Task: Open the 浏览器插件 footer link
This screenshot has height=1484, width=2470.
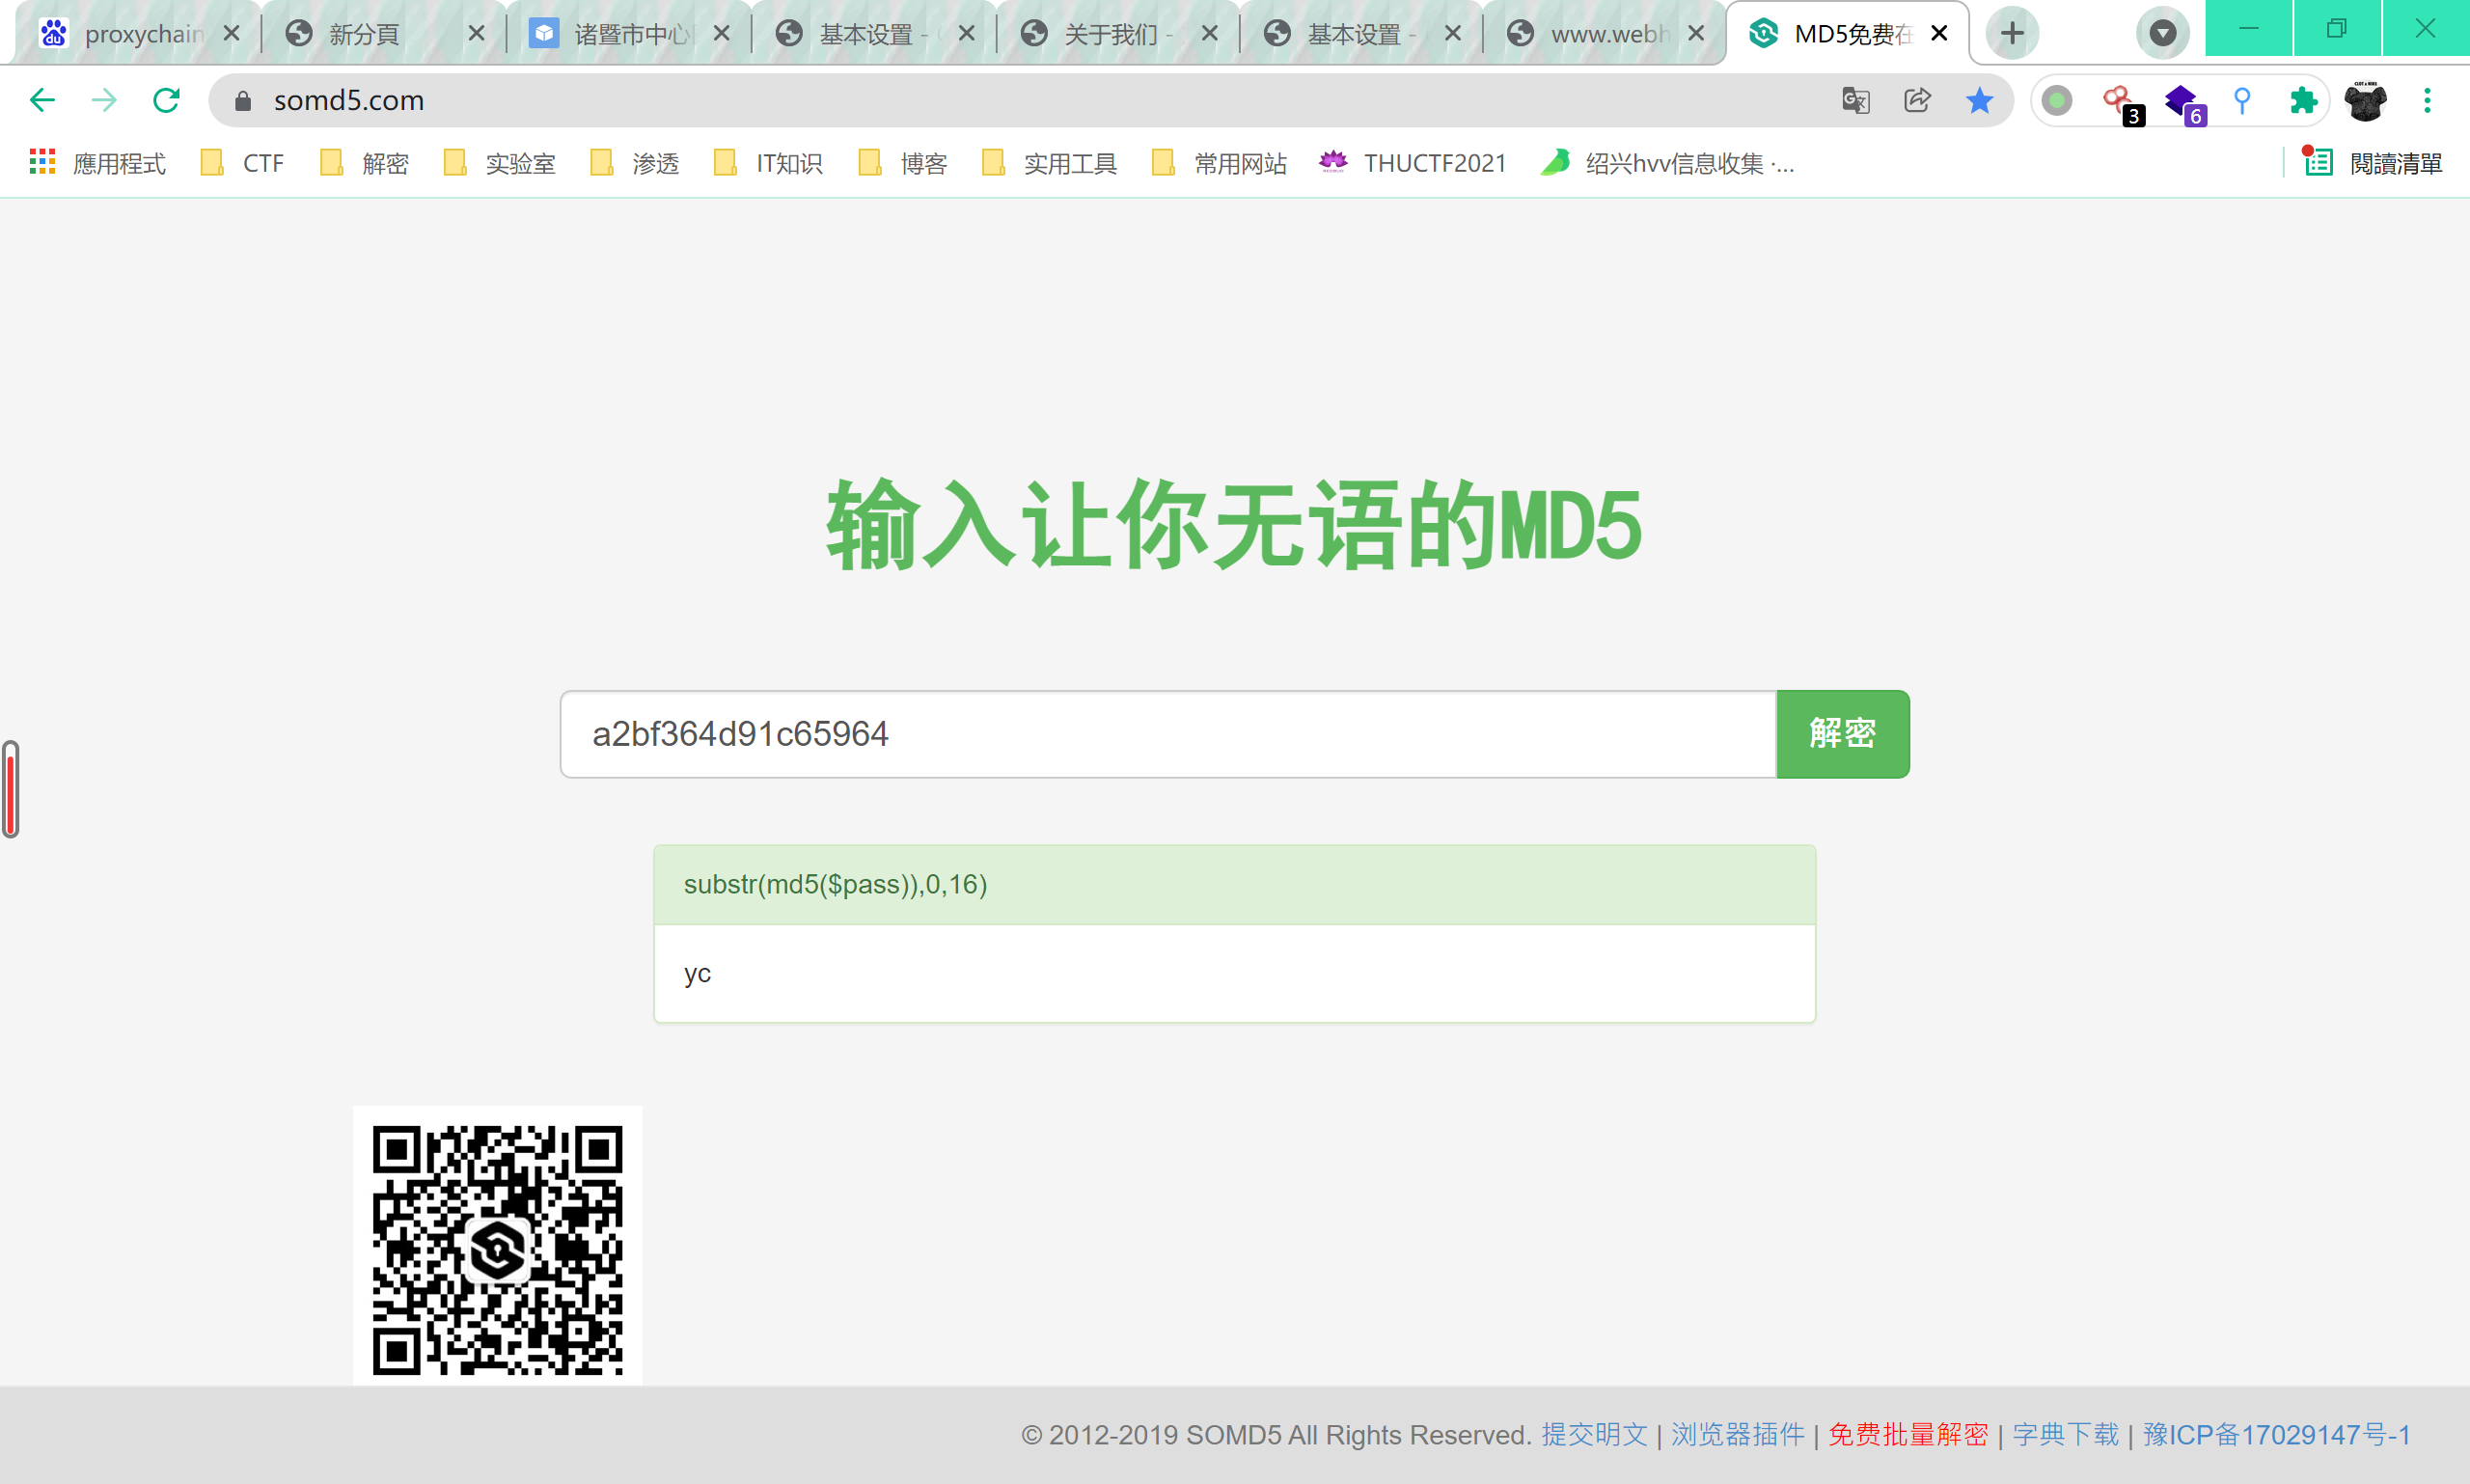Action: (1738, 1435)
